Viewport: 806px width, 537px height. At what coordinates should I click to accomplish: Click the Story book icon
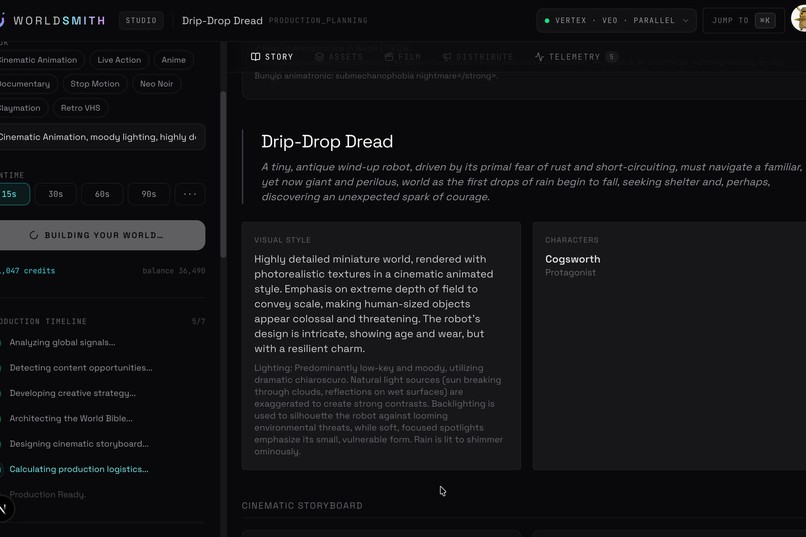255,57
